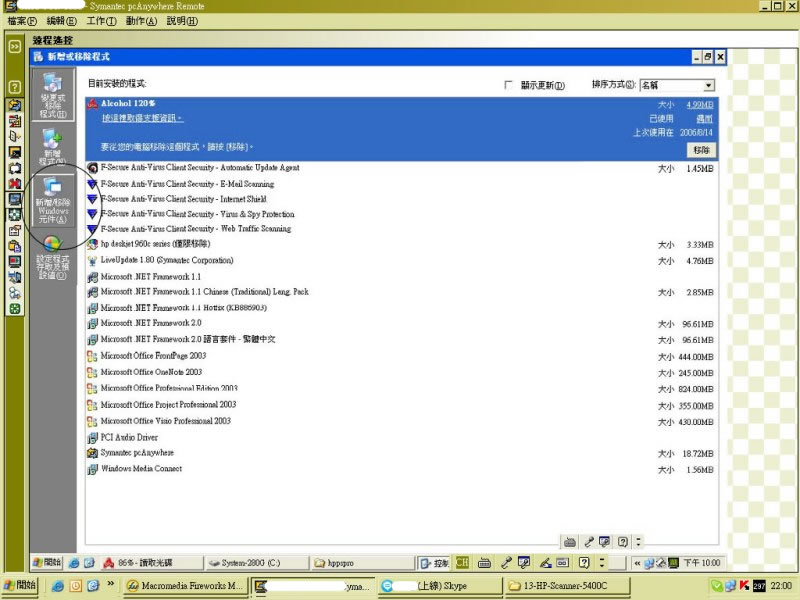Open the 檔案(F) menu
The height and width of the screenshot is (600, 800).
[x=22, y=21]
